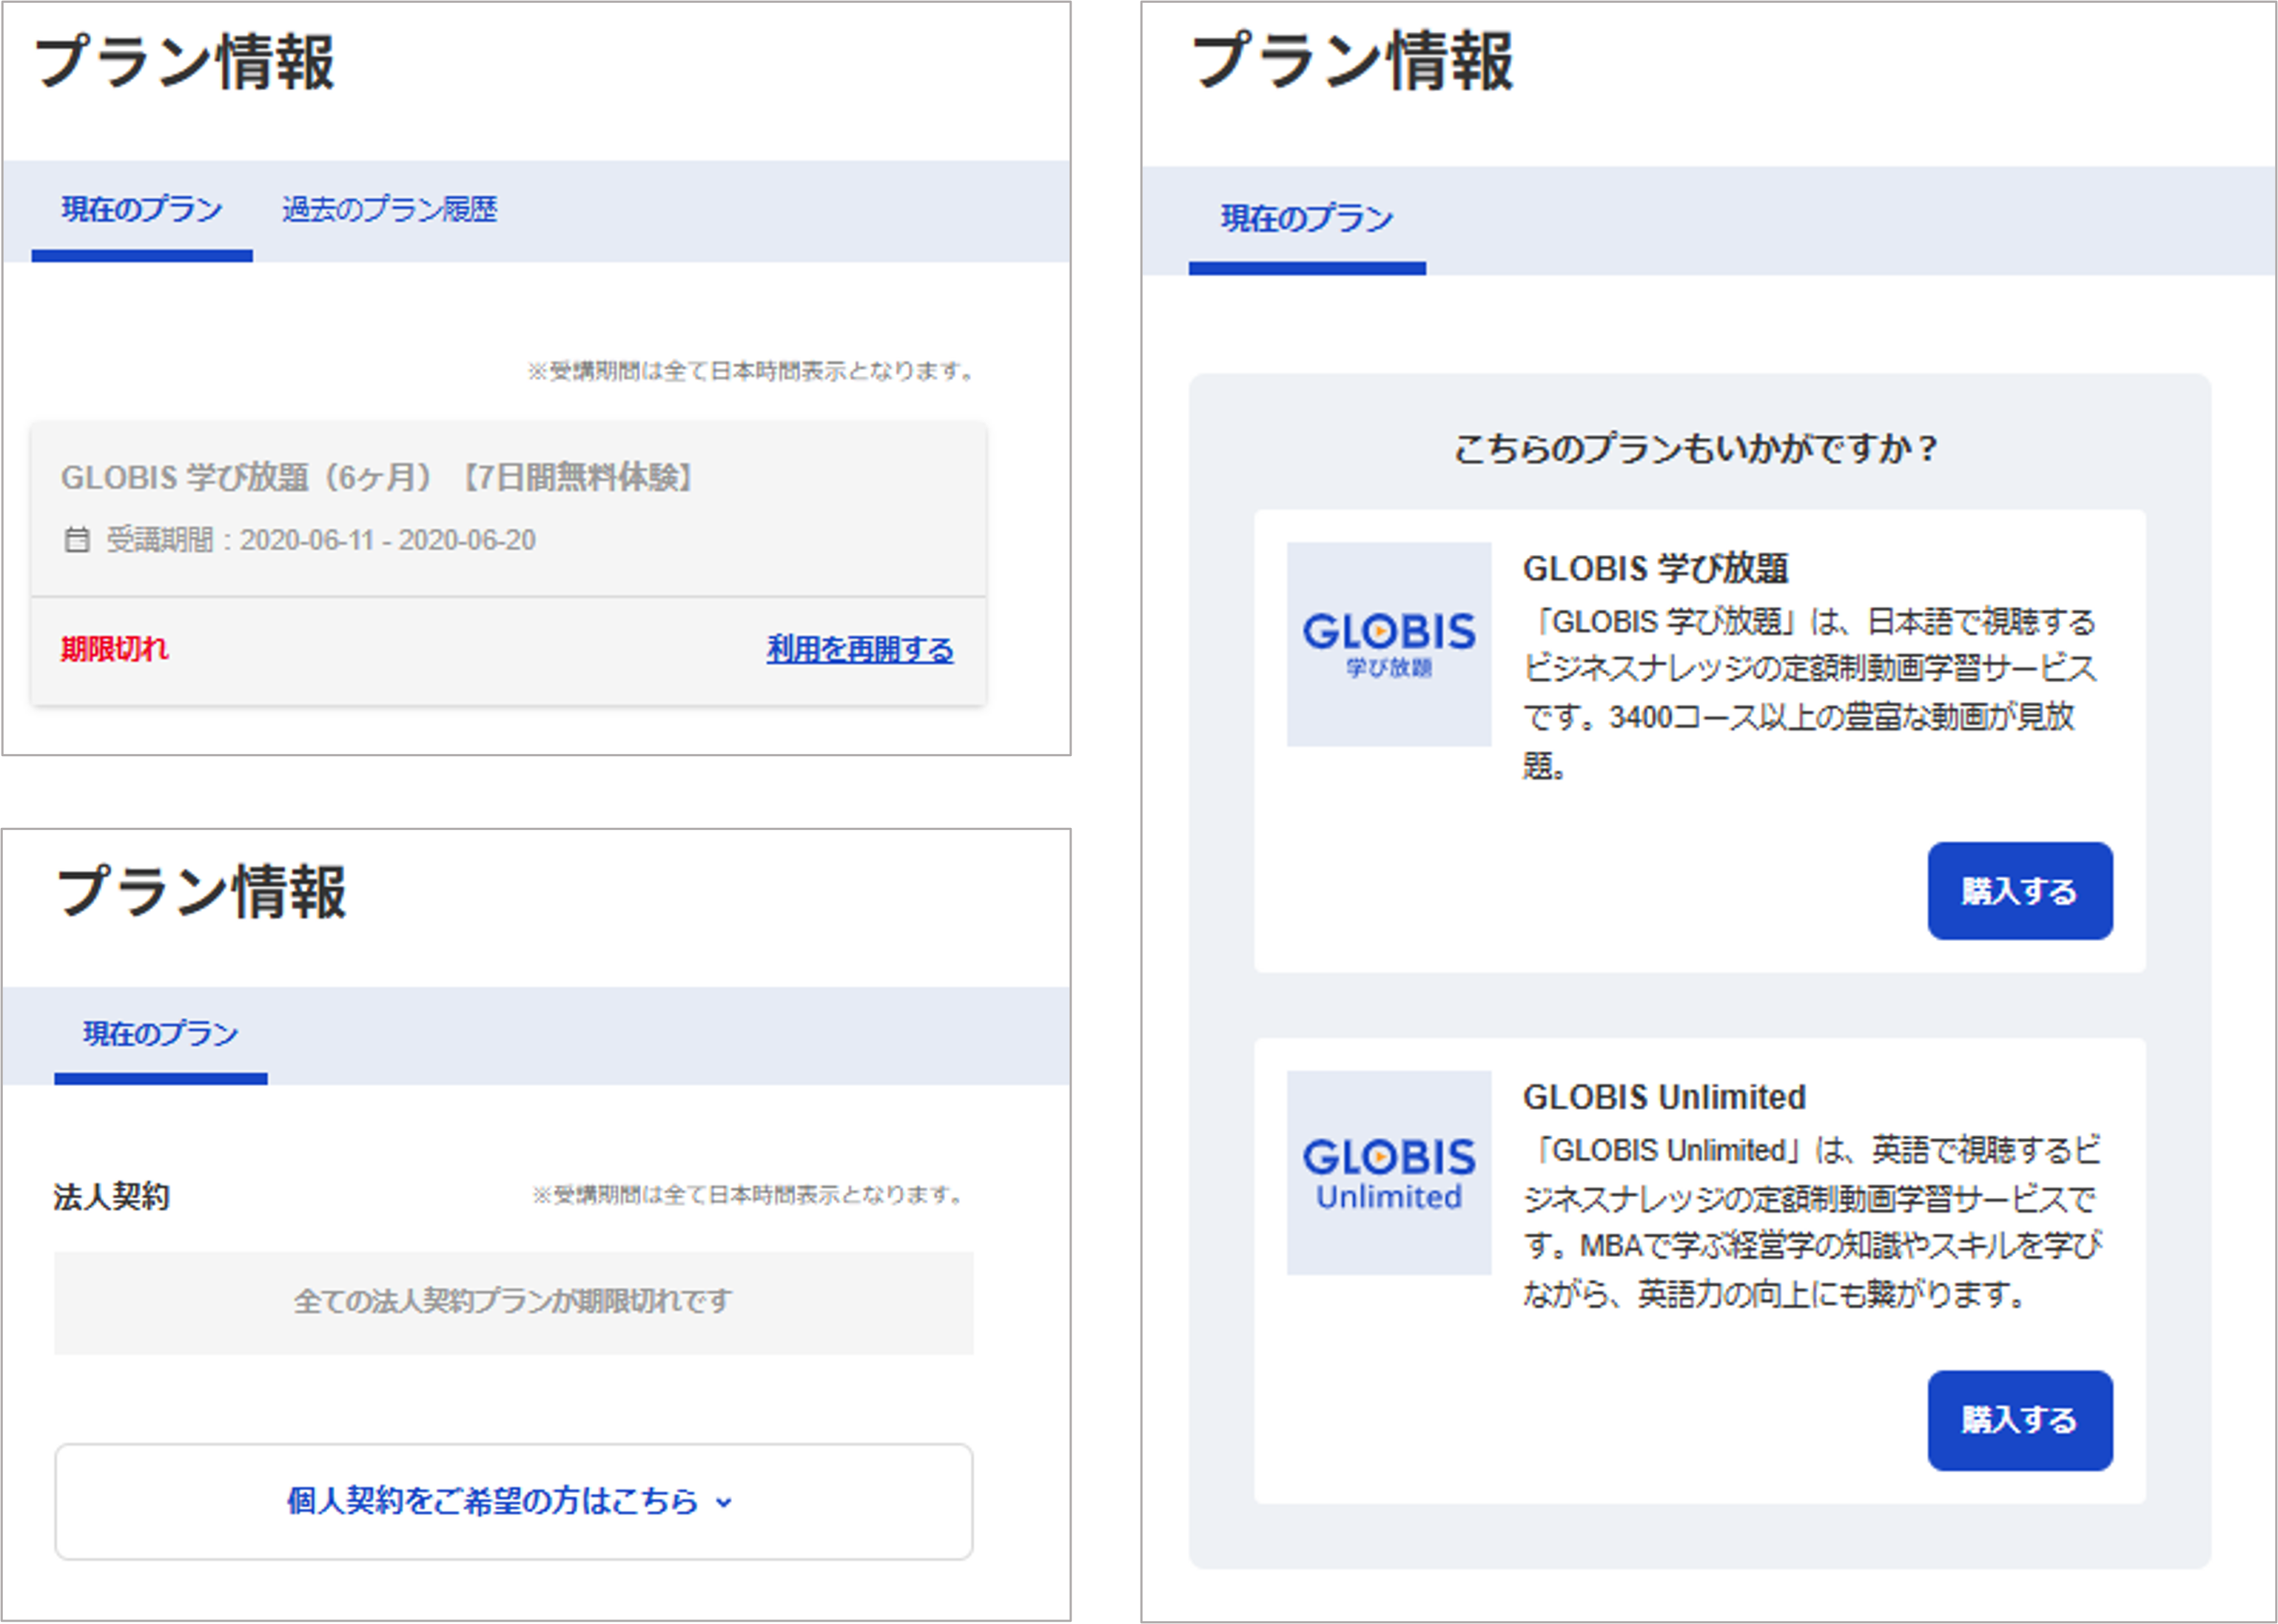Click the 利用を再開する link
Screen dimensions: 2278x1624
tap(859, 650)
